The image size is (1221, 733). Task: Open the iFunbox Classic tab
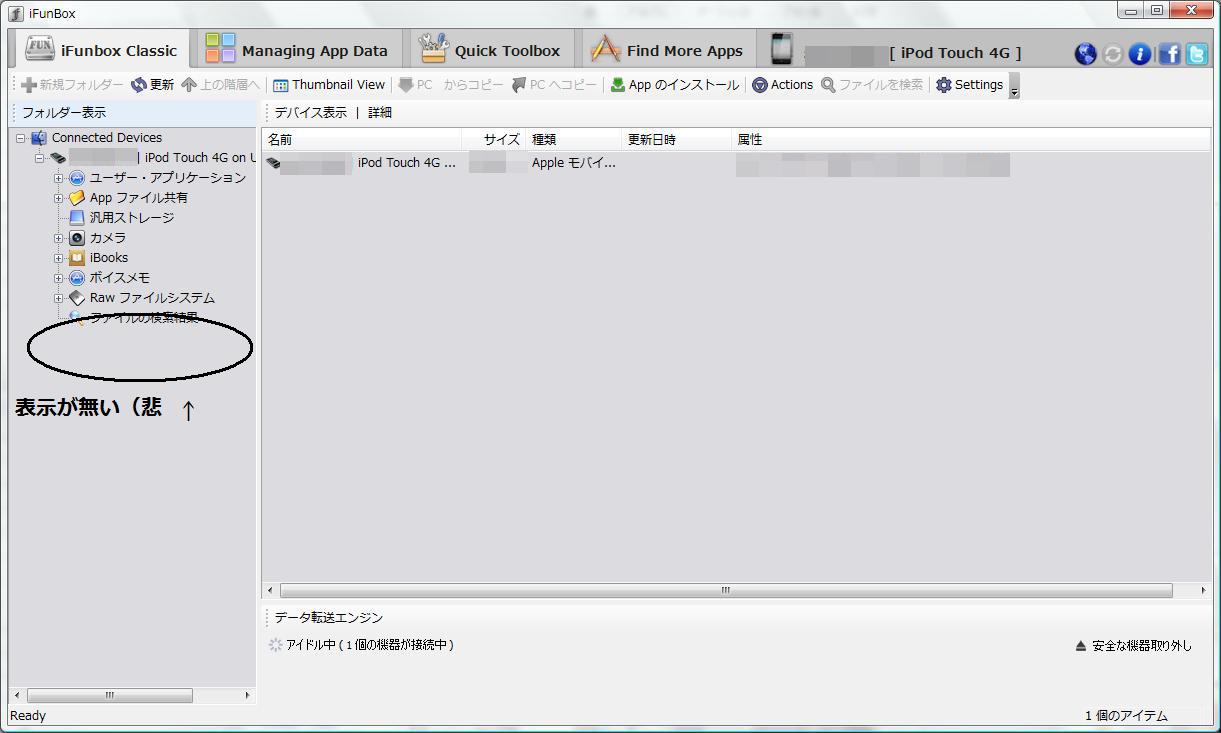click(x=101, y=50)
